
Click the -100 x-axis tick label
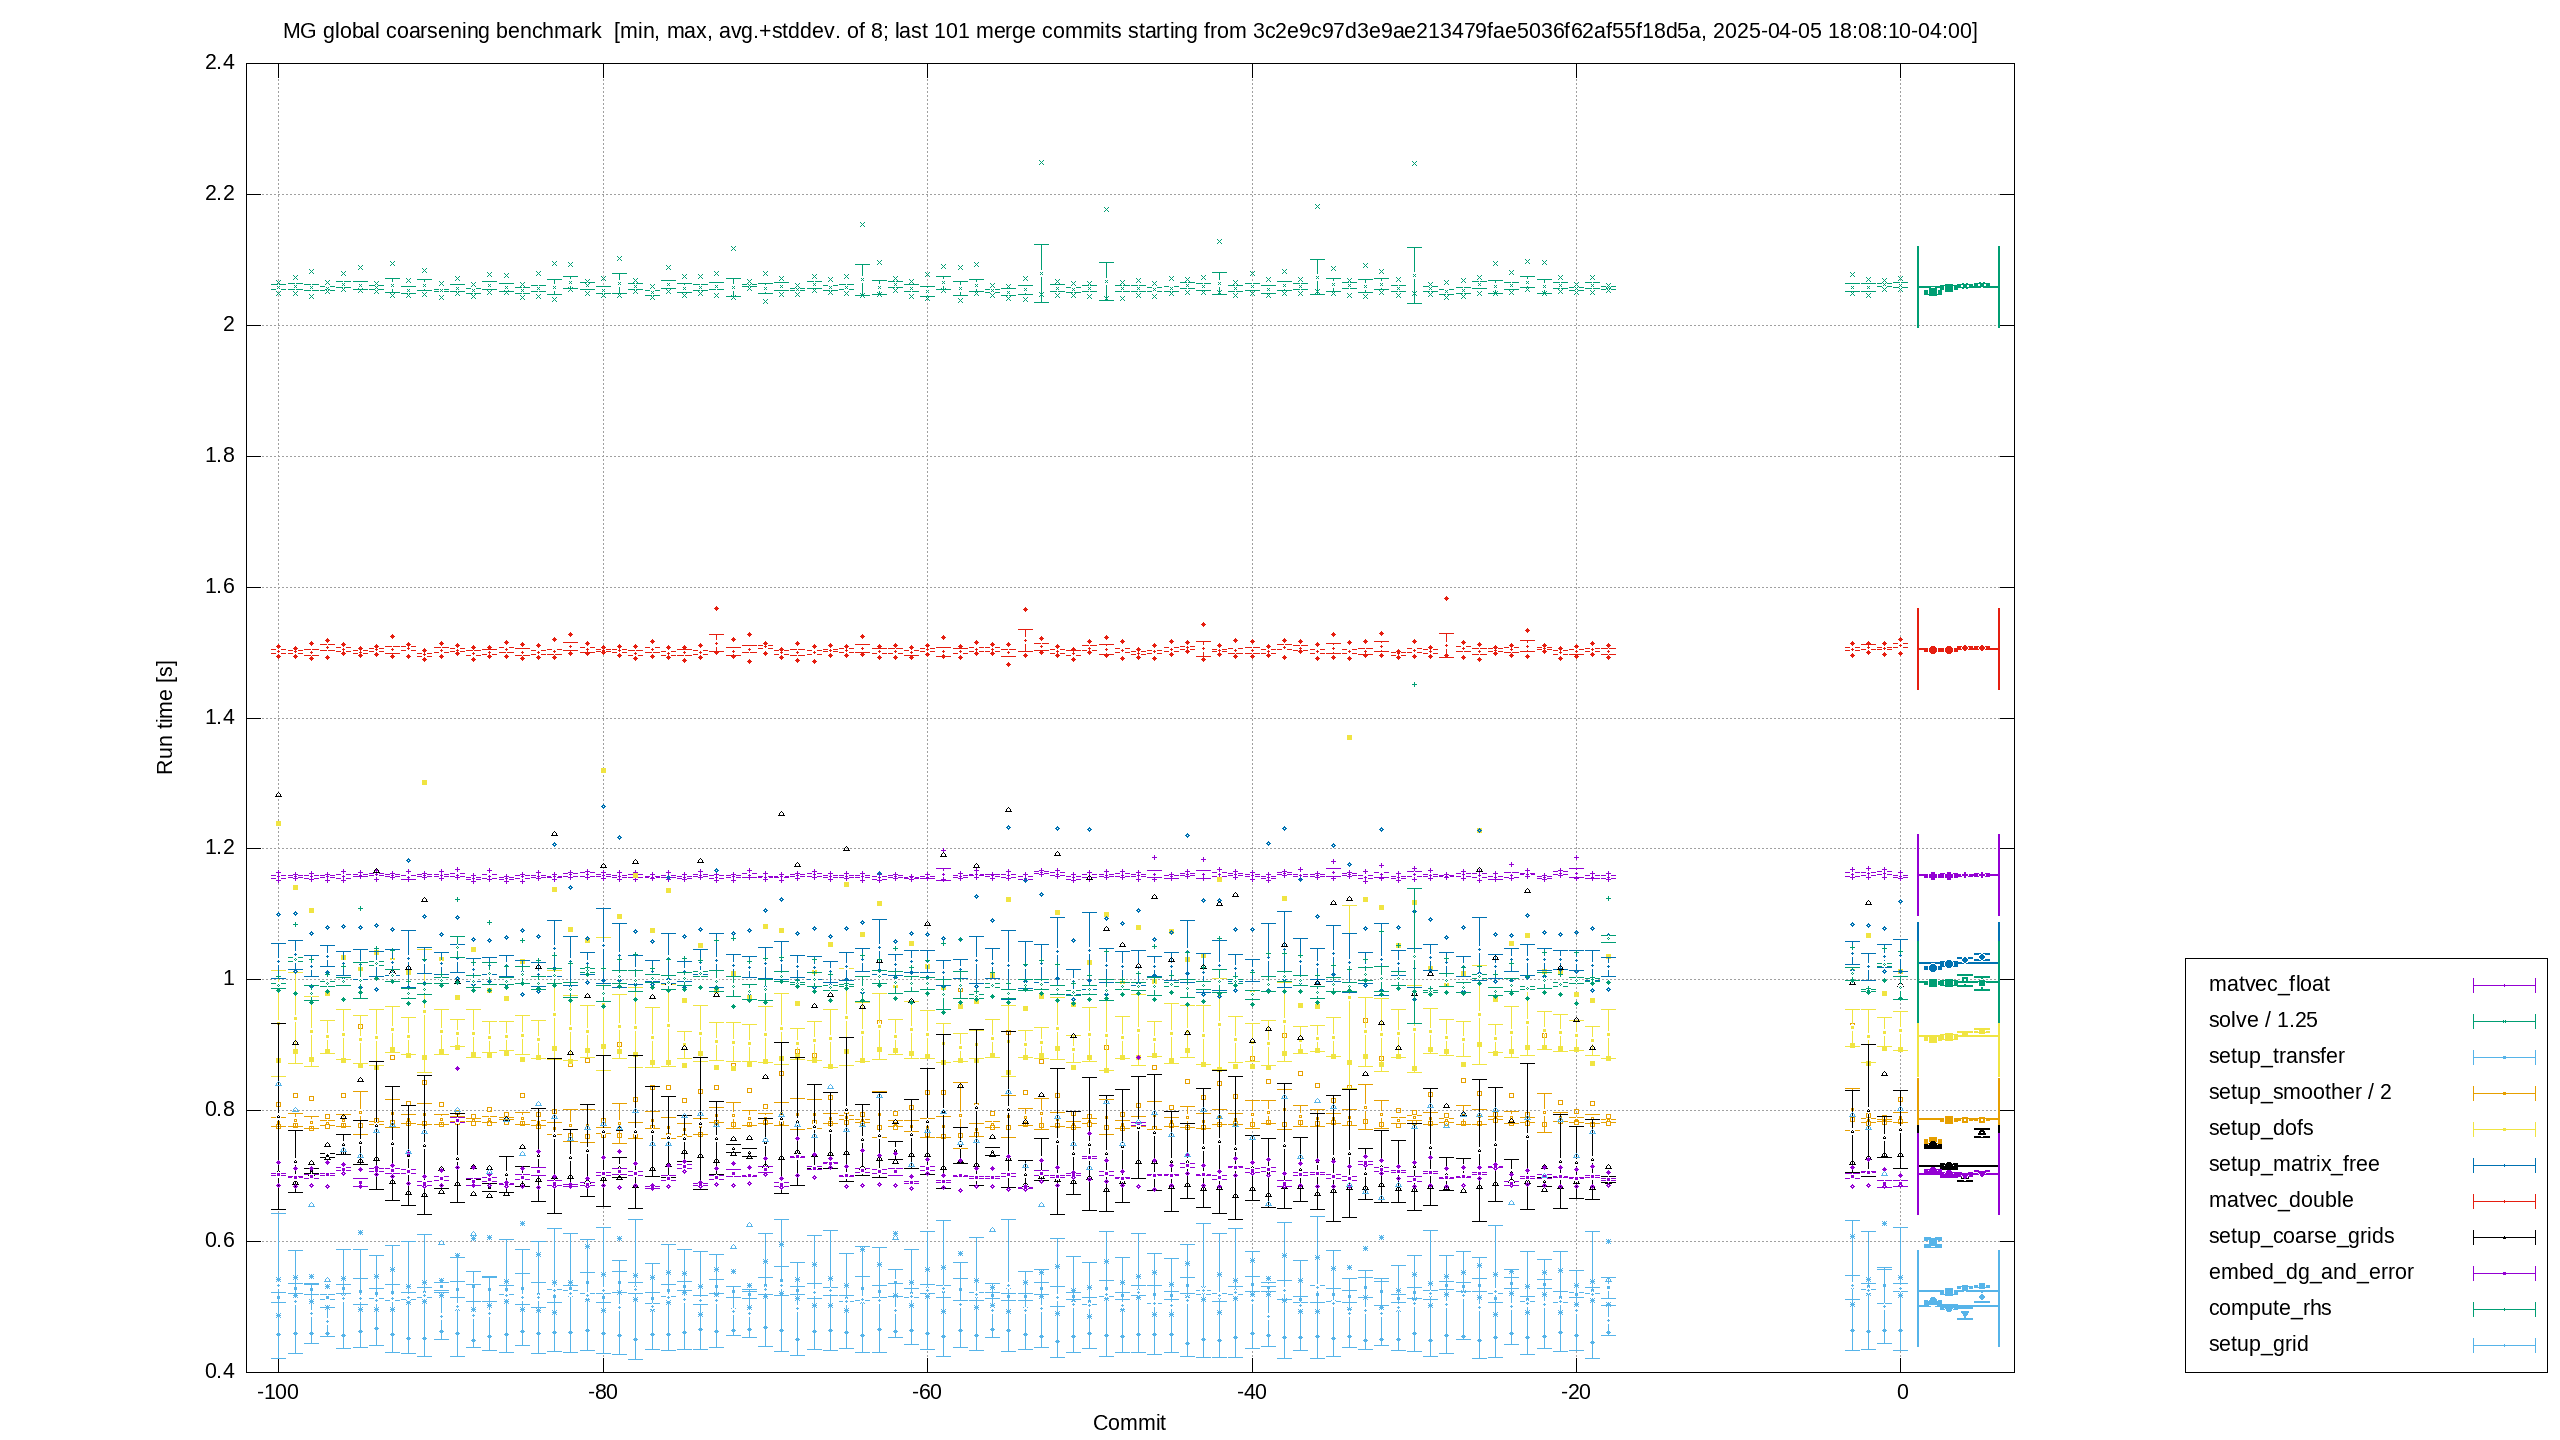coord(278,1392)
